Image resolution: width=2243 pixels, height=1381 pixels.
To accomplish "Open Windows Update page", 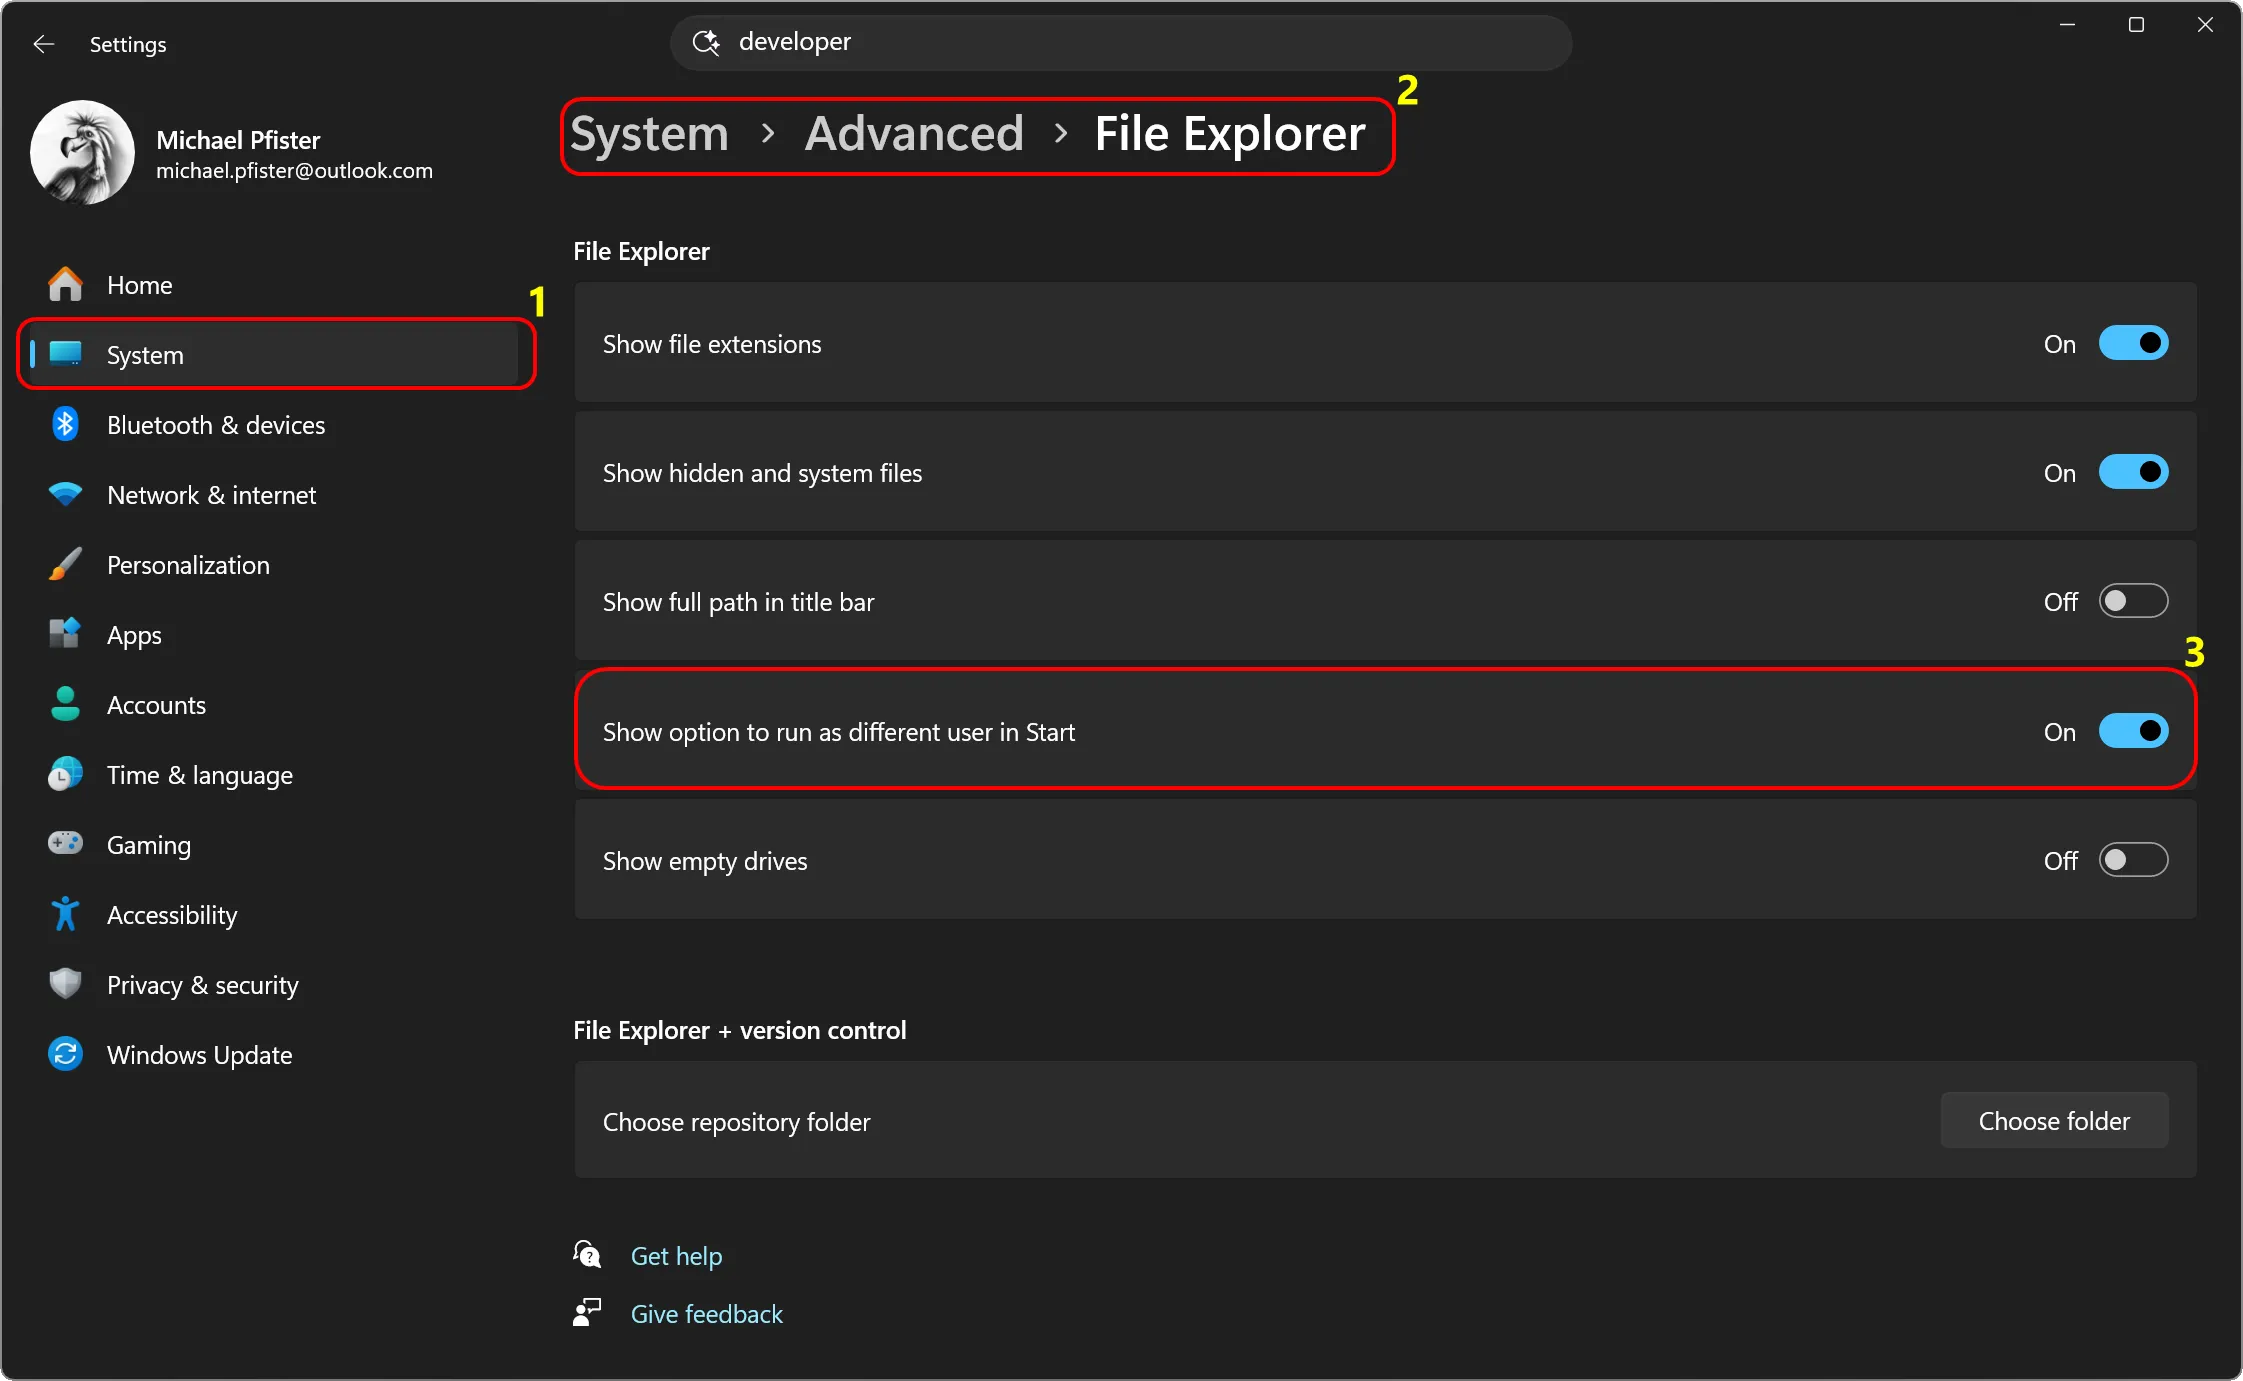I will coord(276,1055).
